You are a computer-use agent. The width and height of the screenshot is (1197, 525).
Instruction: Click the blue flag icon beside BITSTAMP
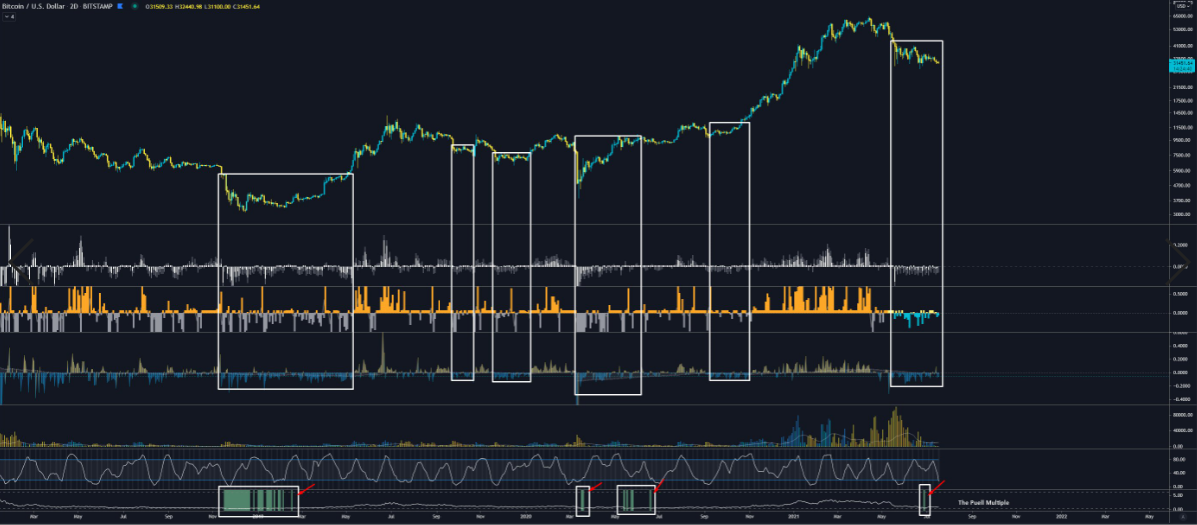pos(120,6)
